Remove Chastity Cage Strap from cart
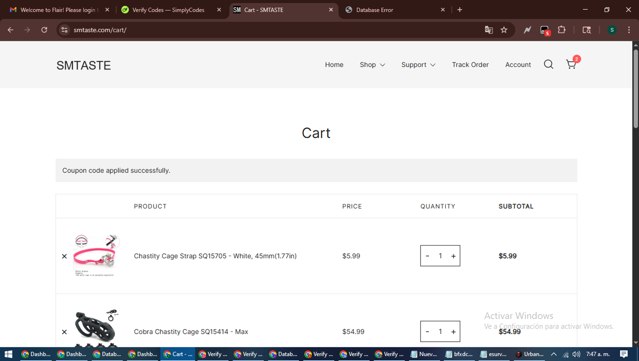The height and width of the screenshot is (361, 639). click(64, 256)
